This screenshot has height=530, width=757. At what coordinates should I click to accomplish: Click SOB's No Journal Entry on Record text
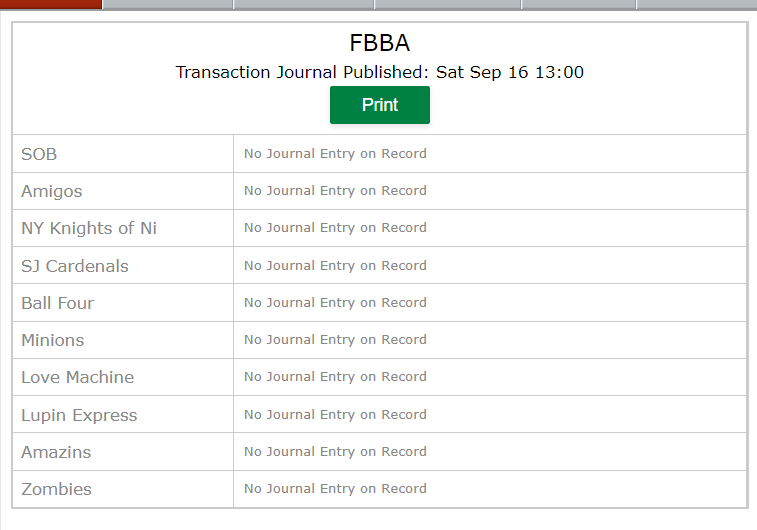[335, 153]
